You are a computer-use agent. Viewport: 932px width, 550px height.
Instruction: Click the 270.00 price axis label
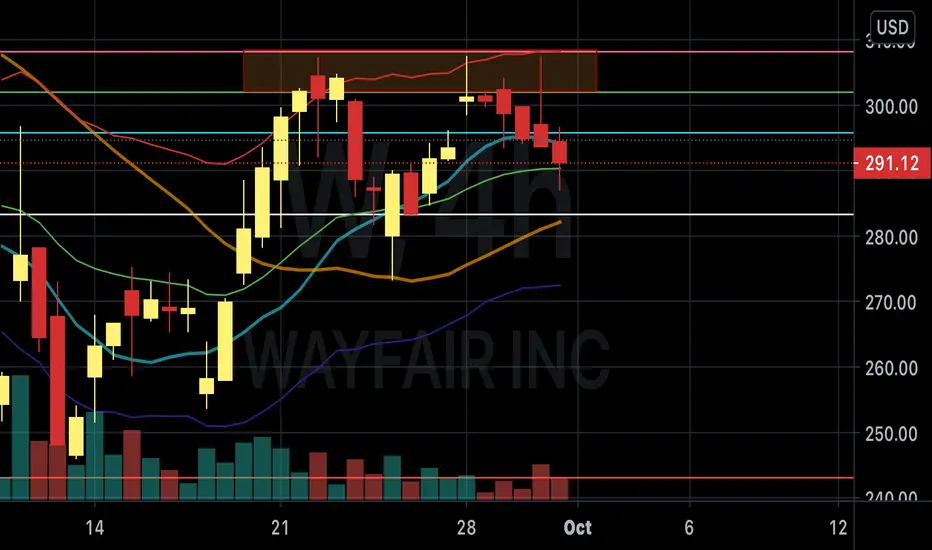891,303
